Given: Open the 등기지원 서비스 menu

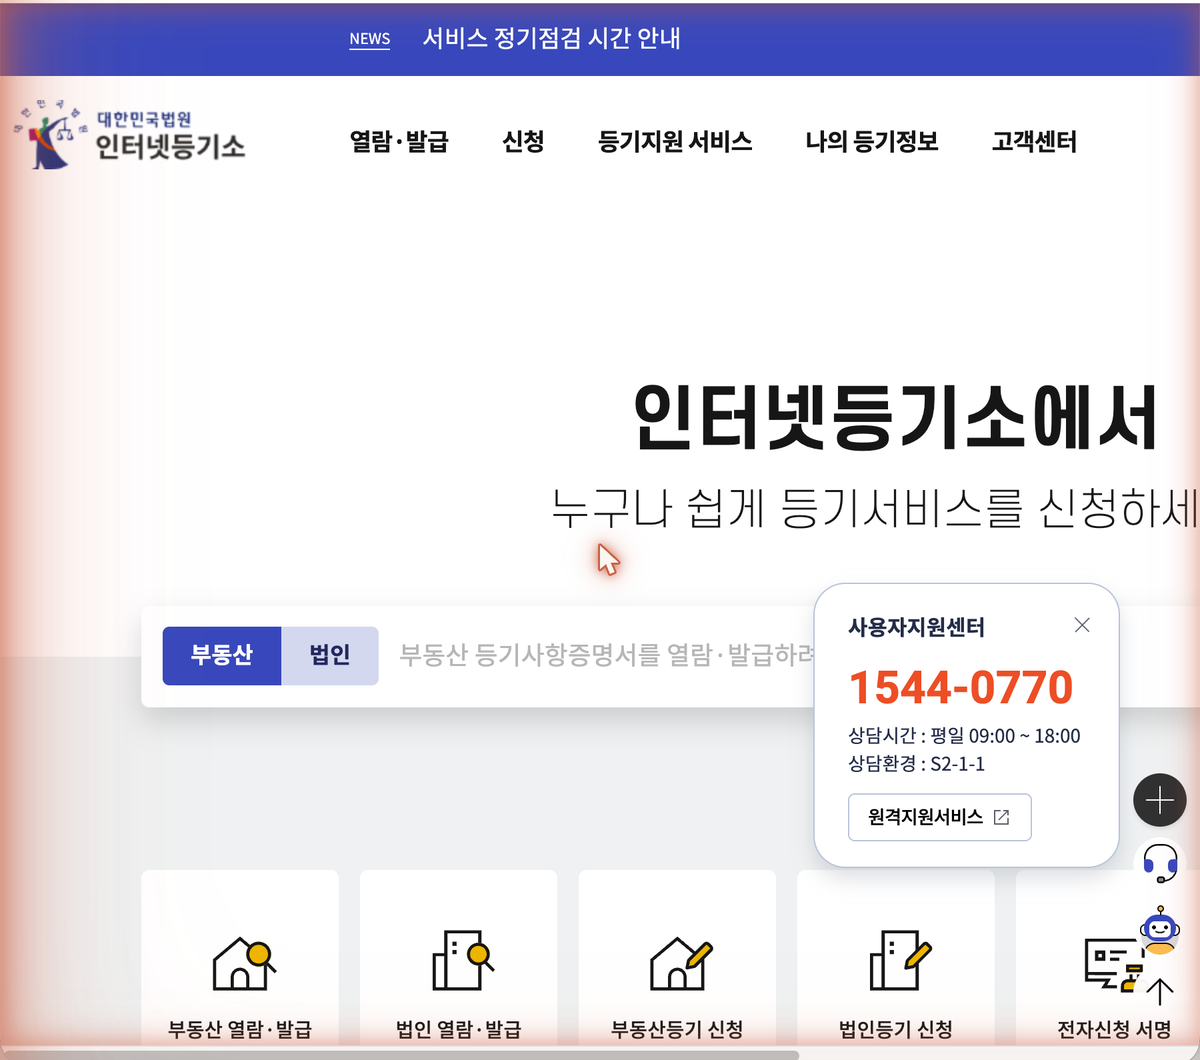Looking at the screenshot, I should click(x=675, y=142).
